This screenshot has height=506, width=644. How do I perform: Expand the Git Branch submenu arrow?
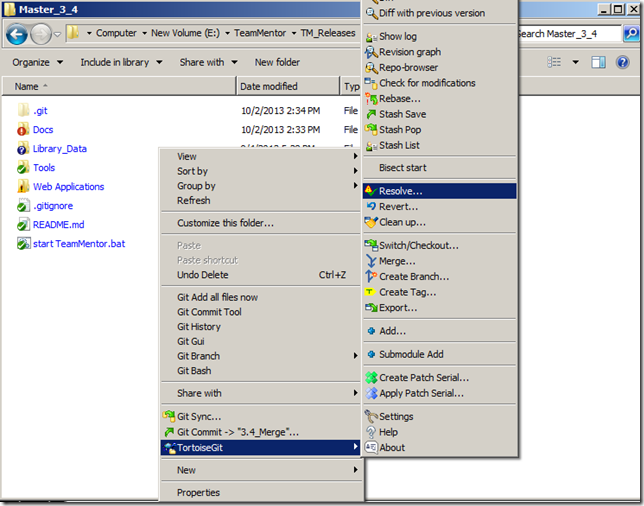355,356
